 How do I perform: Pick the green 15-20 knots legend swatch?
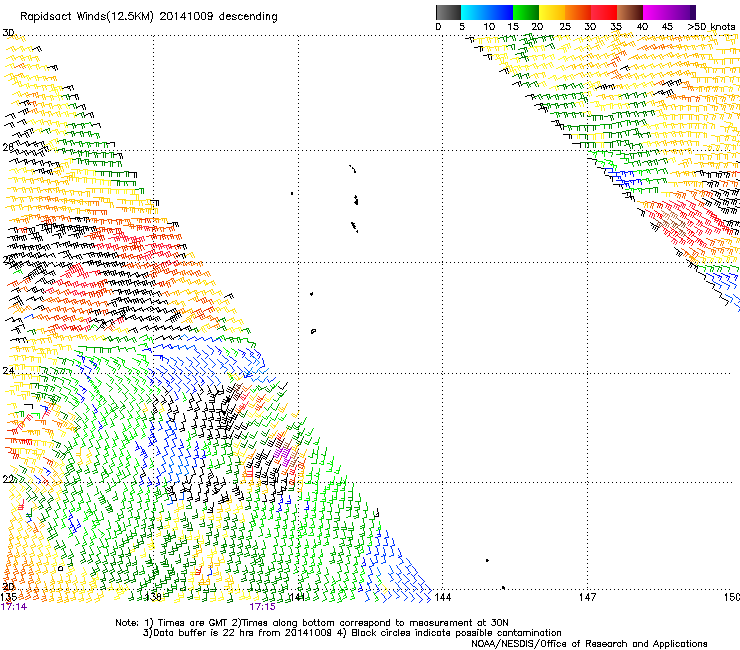(x=526, y=12)
